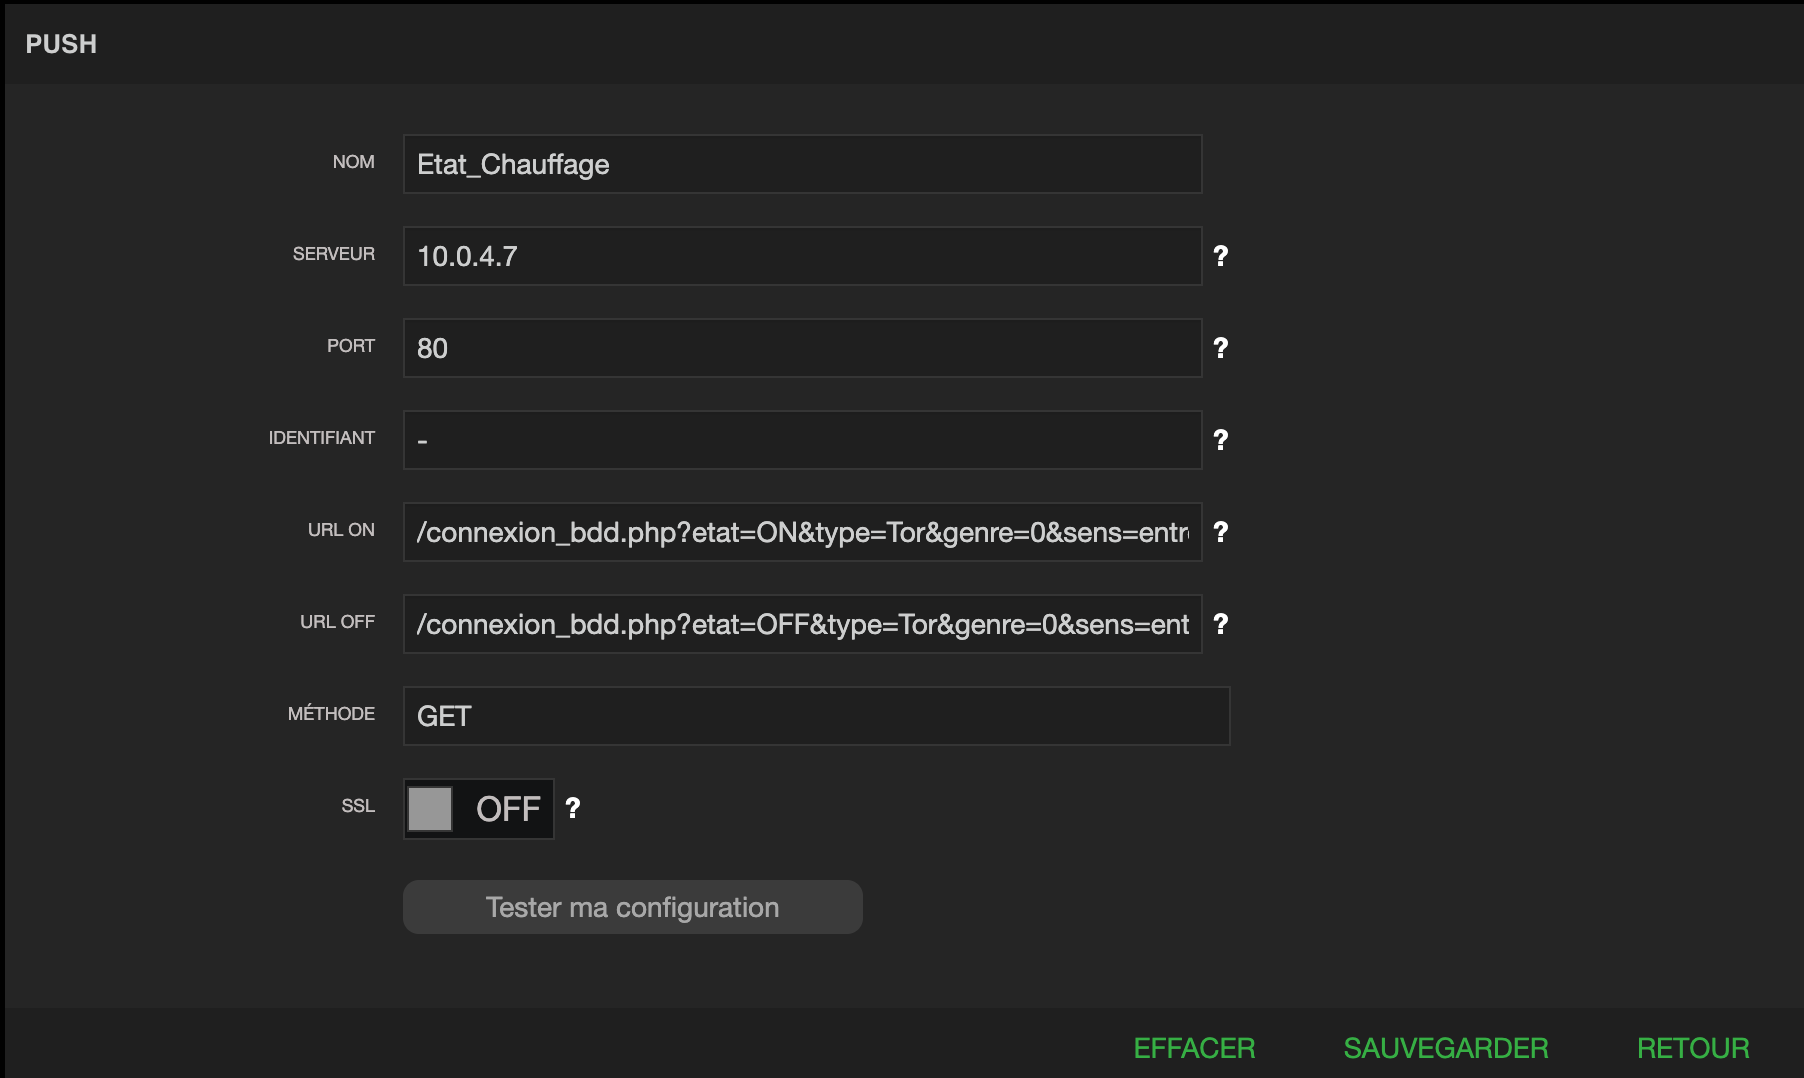Show help for the Identifiant field
Viewport: 1804px width, 1078px height.
tap(1220, 440)
